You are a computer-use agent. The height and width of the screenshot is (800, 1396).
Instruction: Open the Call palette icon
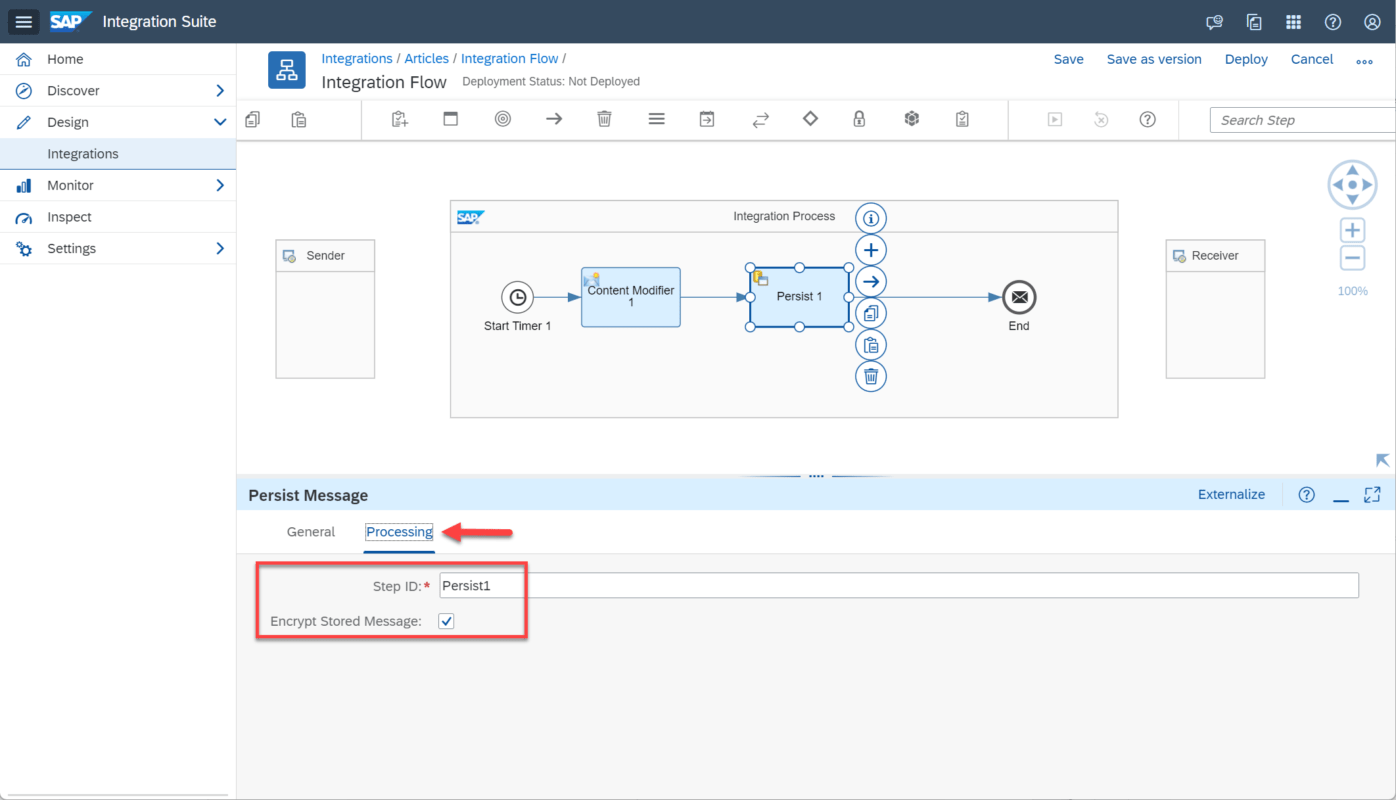707,119
